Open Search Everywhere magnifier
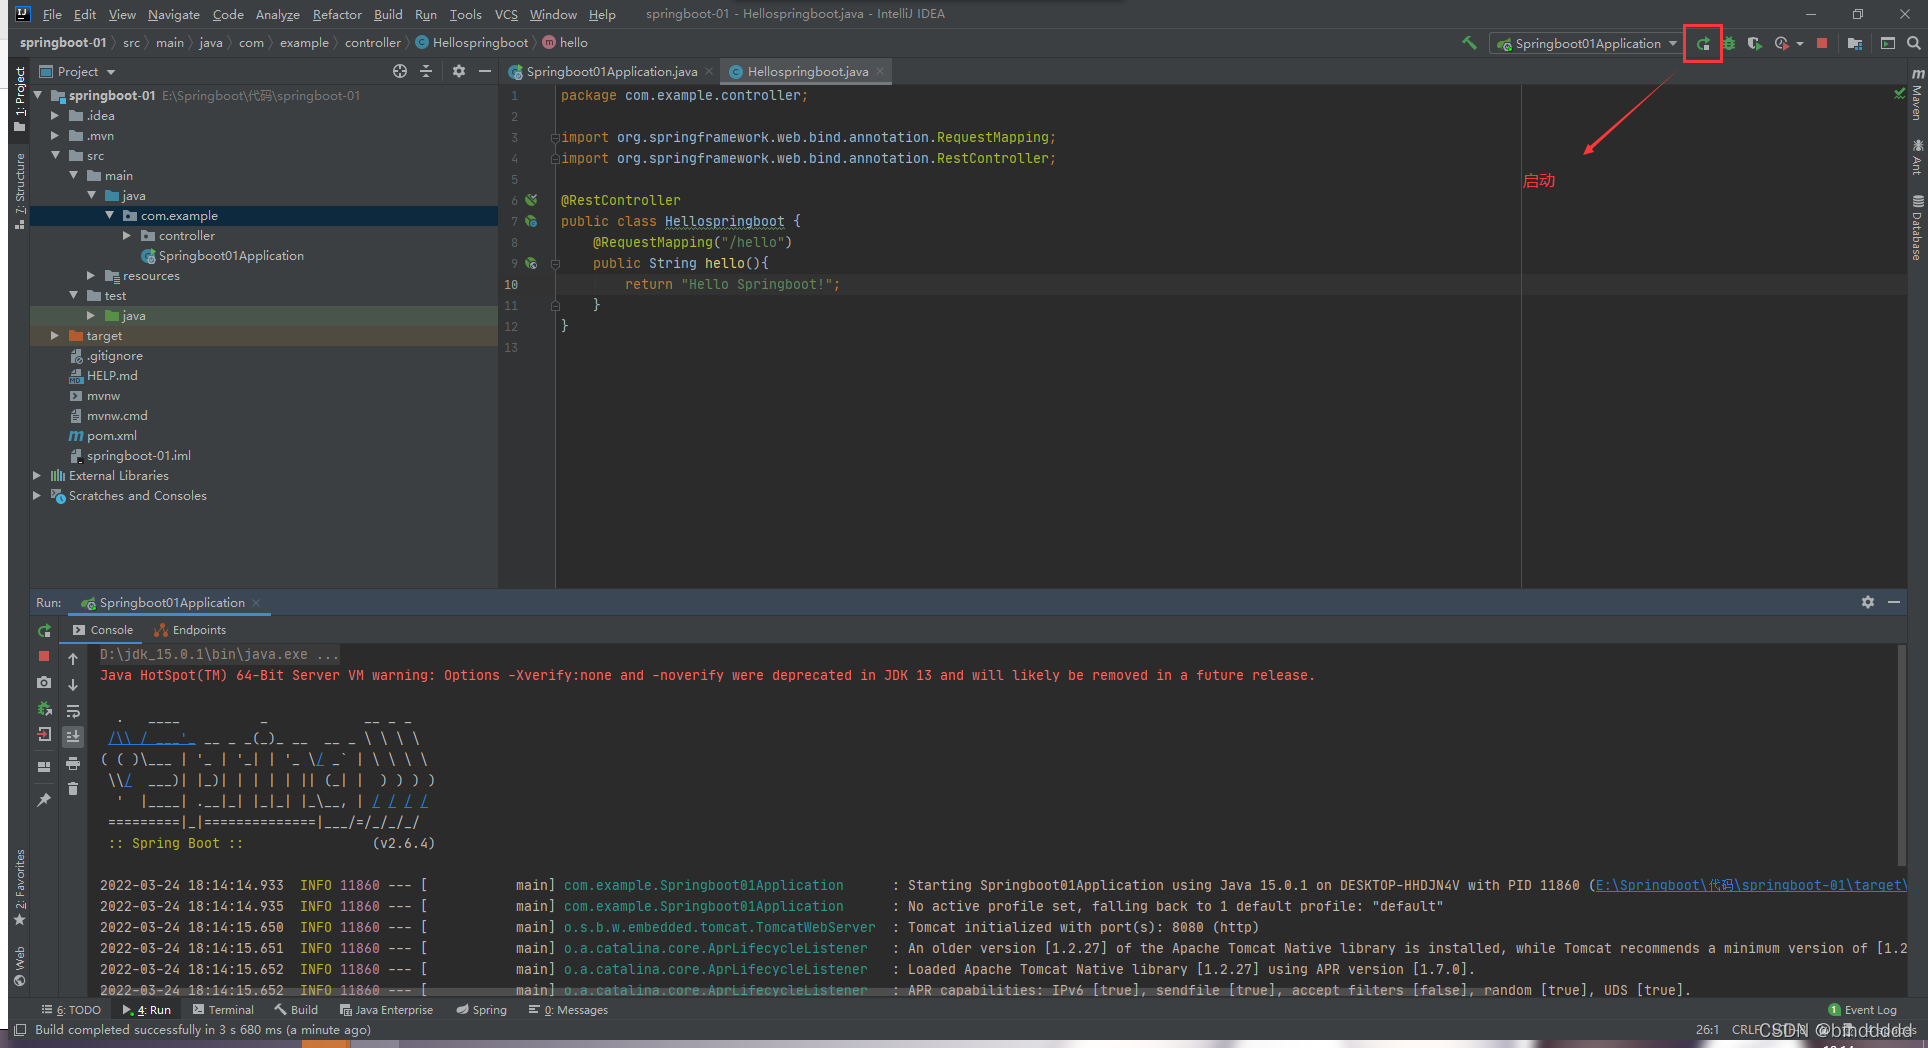This screenshot has height=1048, width=1928. 1913,43
